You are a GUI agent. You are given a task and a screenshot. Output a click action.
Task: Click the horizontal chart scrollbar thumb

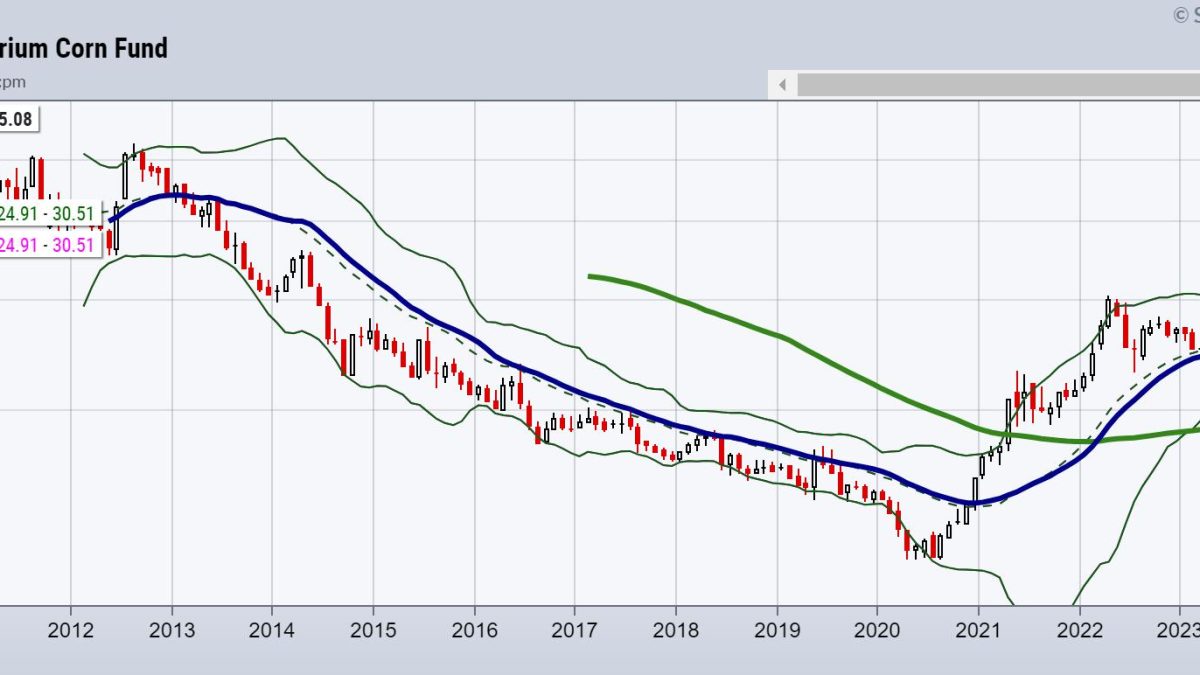(1000, 85)
